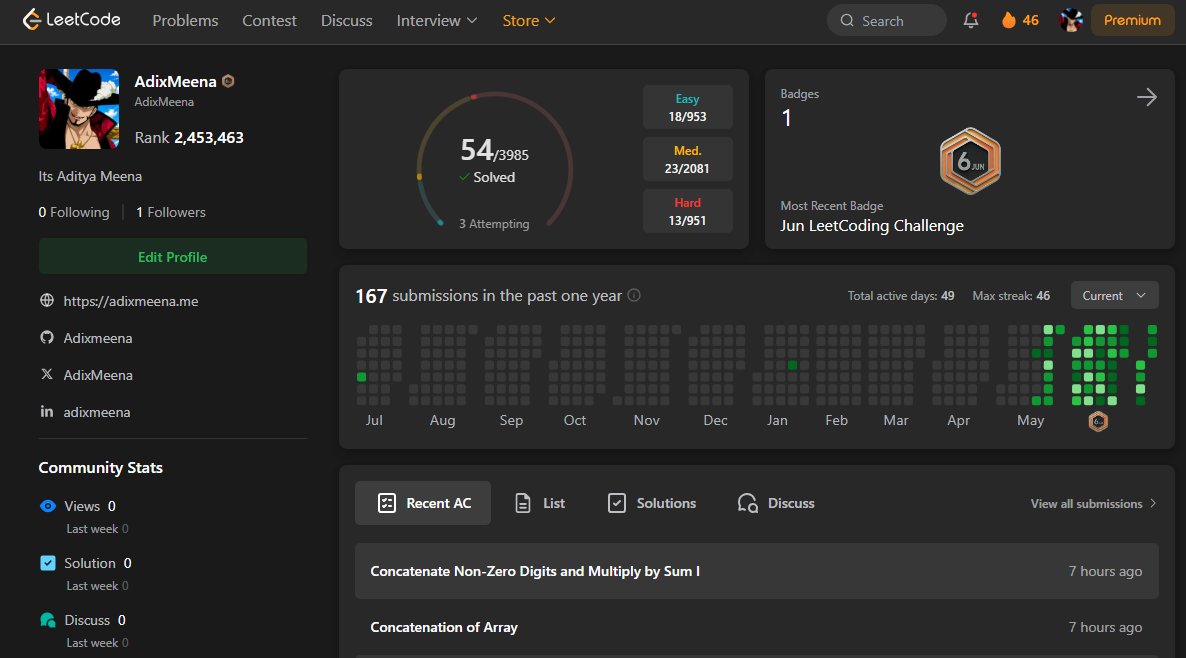1186x658 pixels.
Task: Click 1 Followers
Action: (171, 213)
